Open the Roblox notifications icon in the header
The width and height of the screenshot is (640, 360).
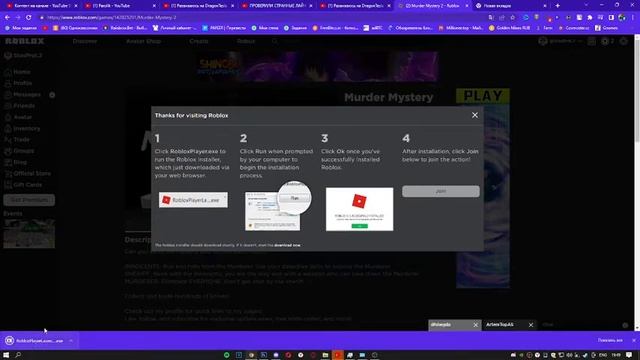coord(591,41)
